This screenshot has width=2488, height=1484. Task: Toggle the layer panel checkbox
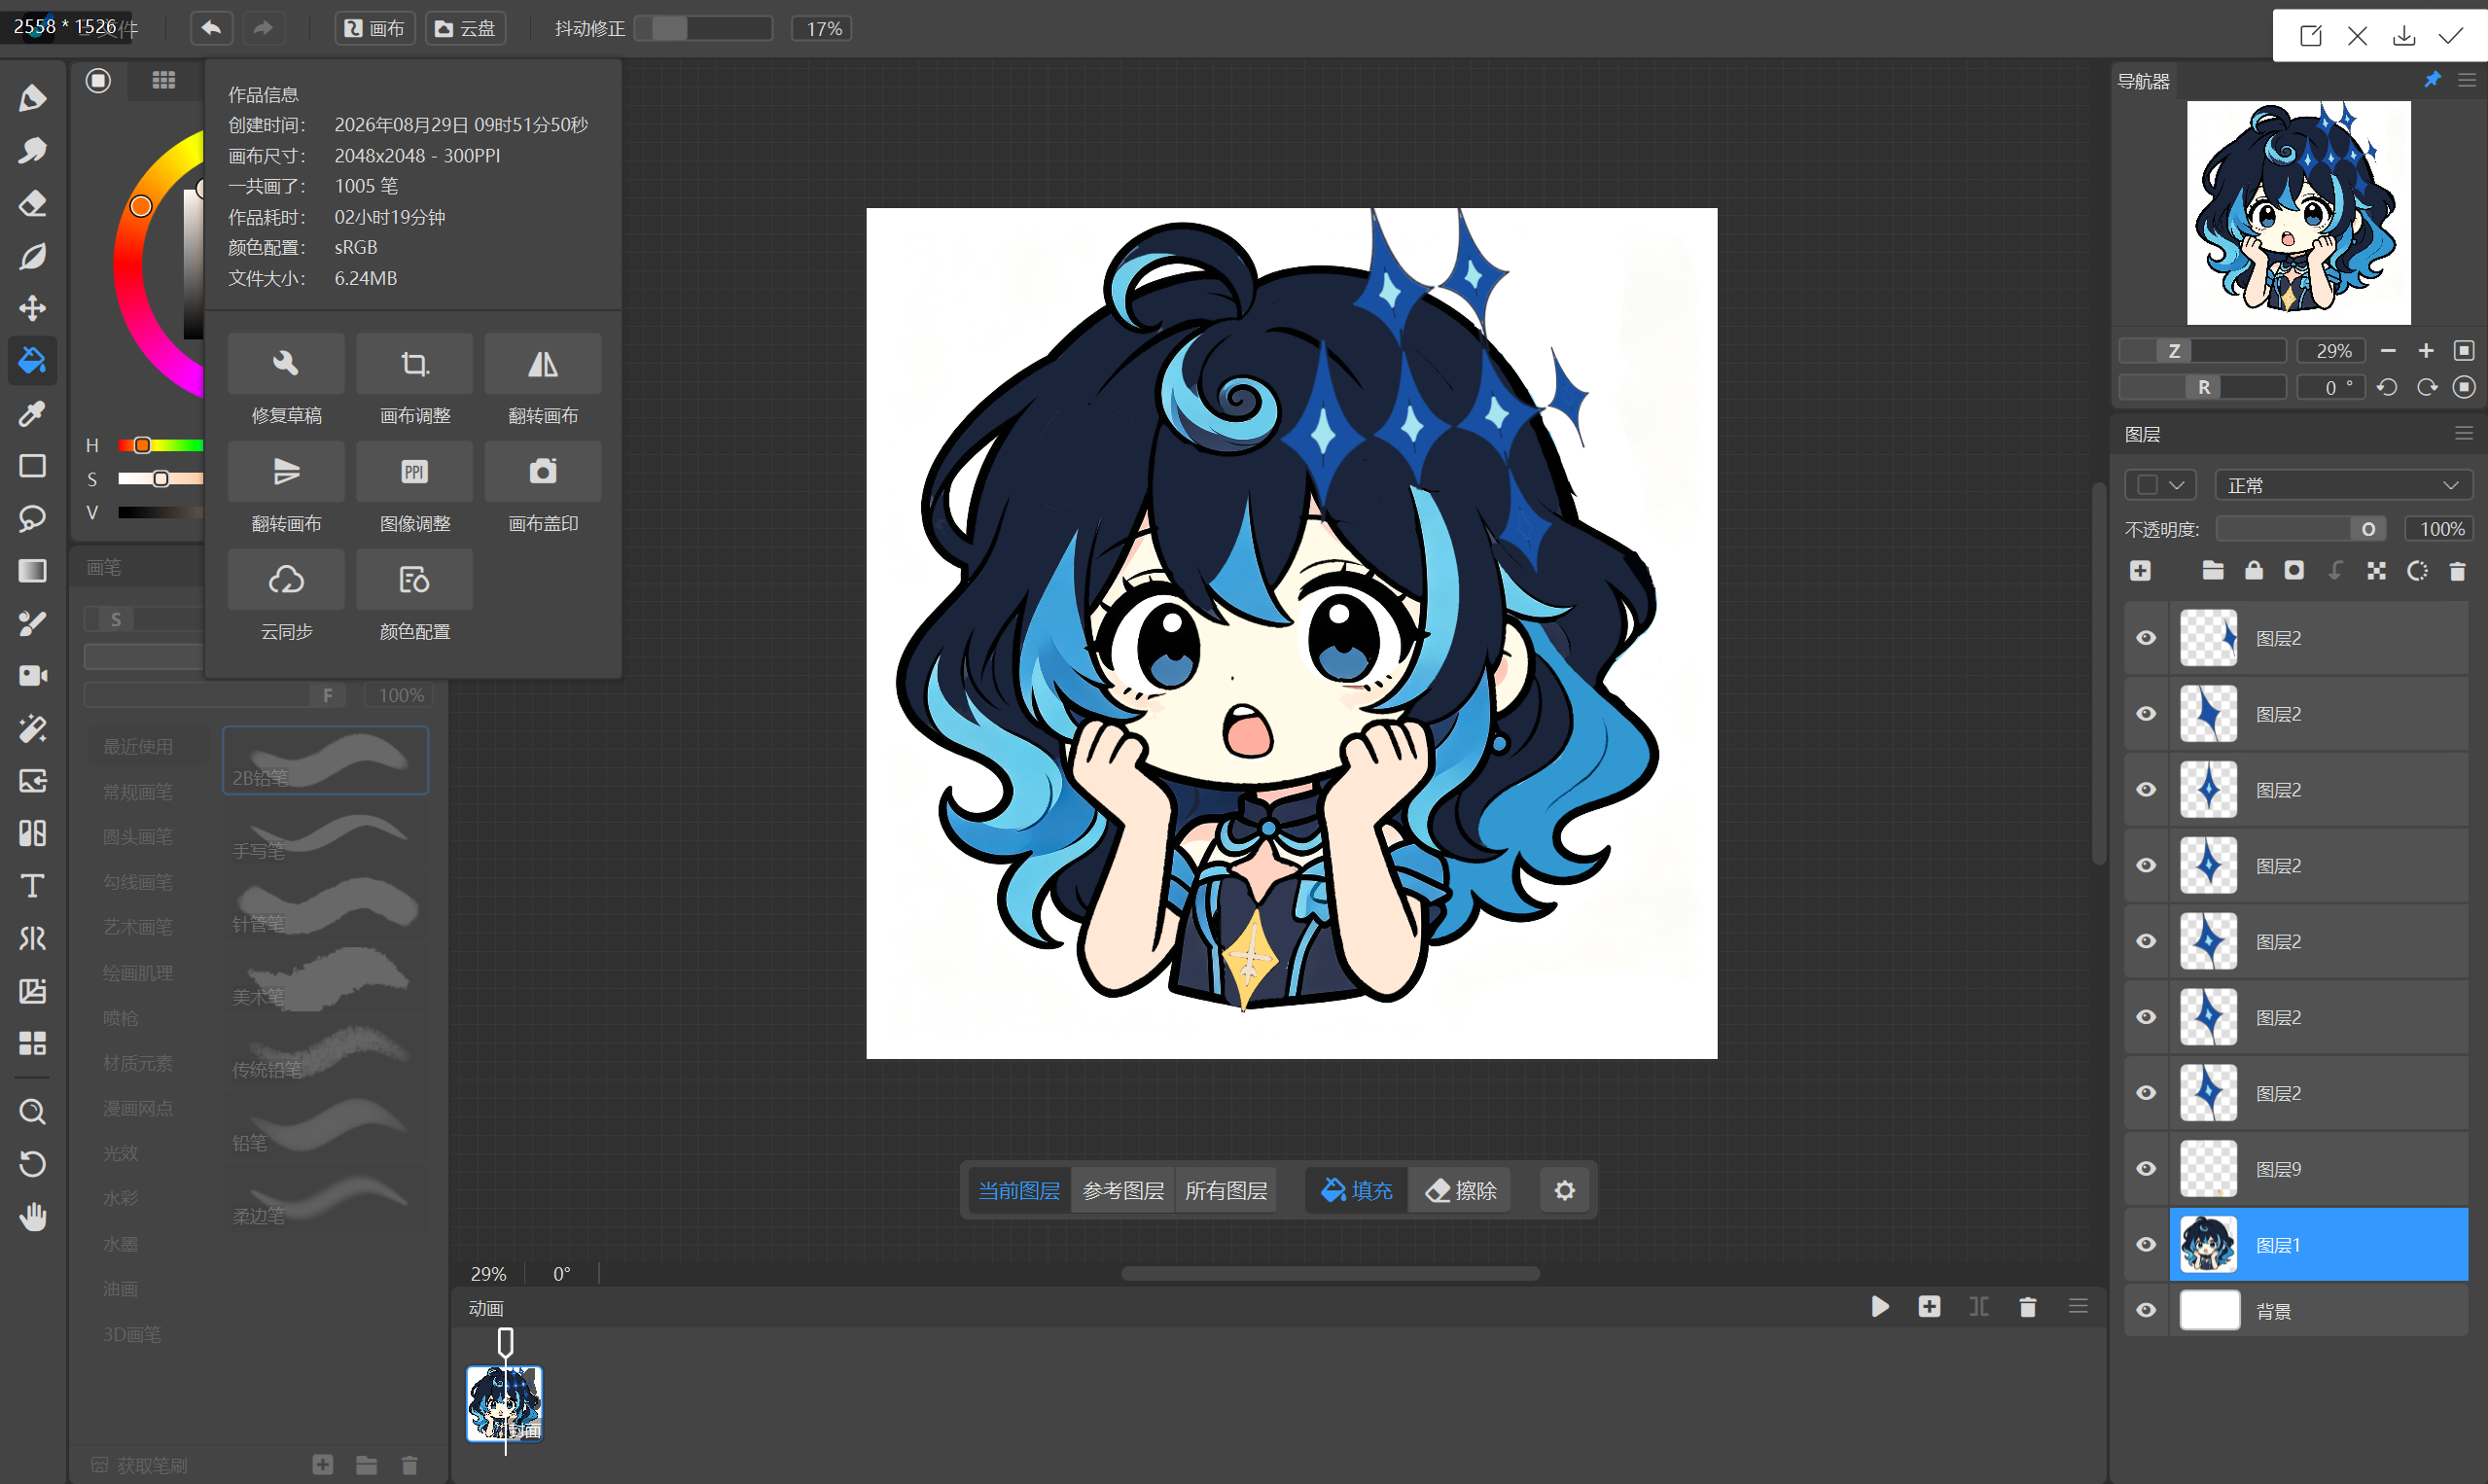tap(2147, 485)
